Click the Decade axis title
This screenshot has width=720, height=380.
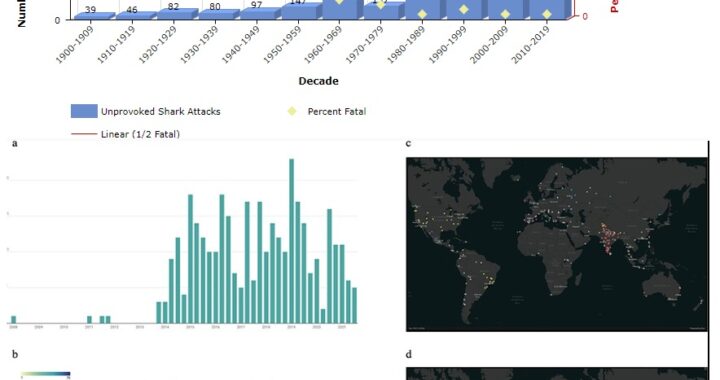click(318, 81)
